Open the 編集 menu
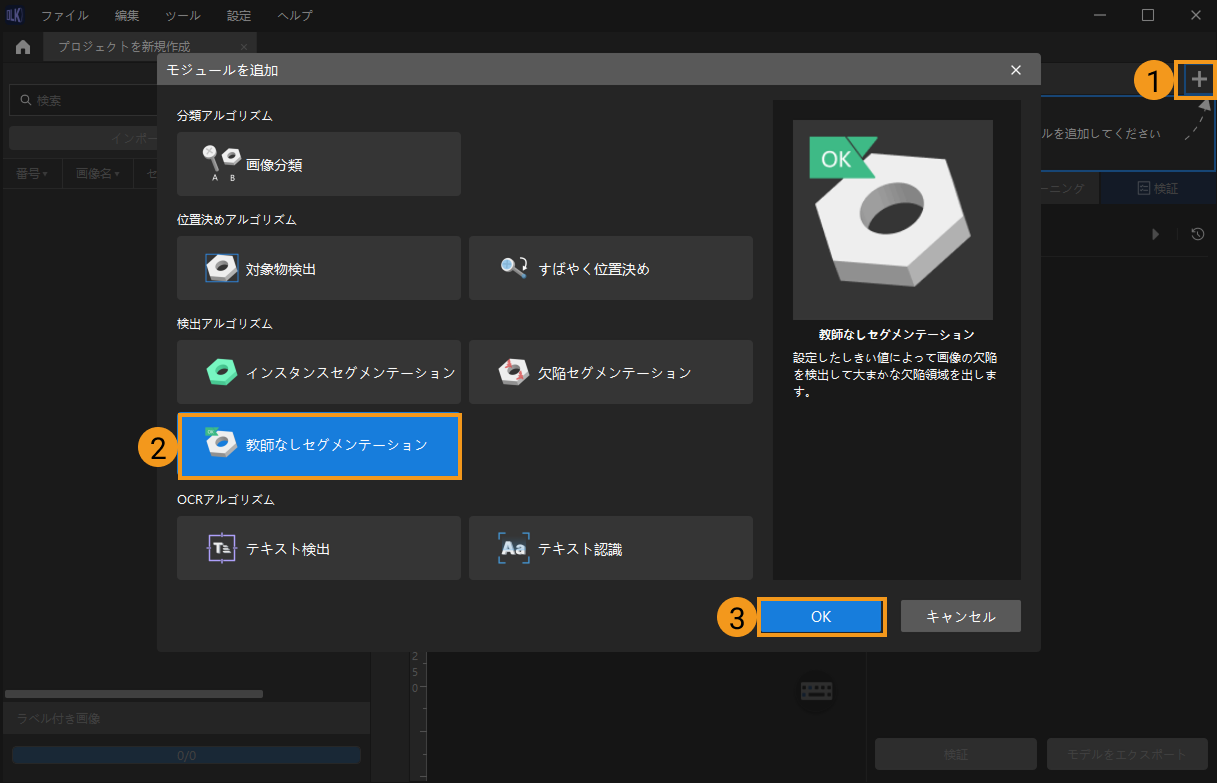 [x=127, y=16]
